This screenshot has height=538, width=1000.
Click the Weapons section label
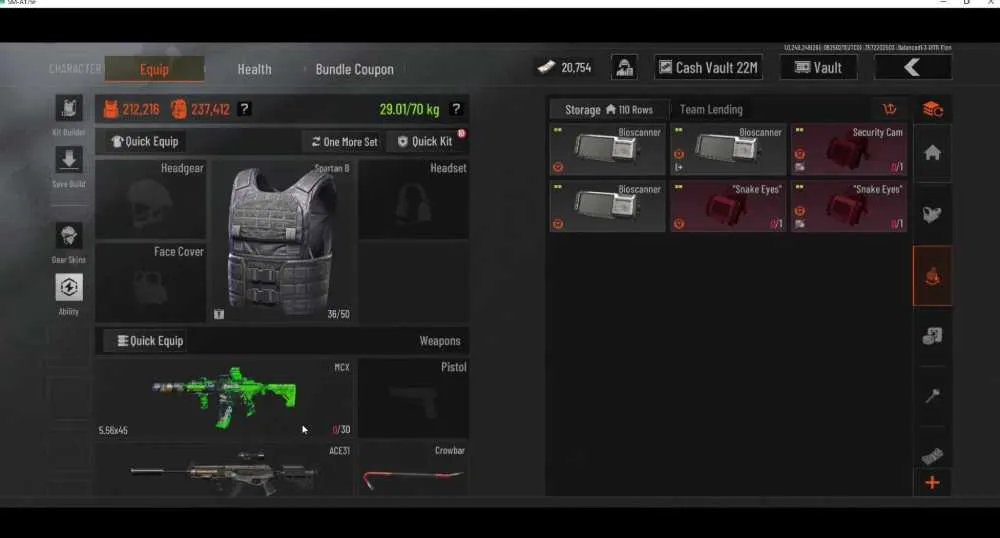click(x=439, y=341)
